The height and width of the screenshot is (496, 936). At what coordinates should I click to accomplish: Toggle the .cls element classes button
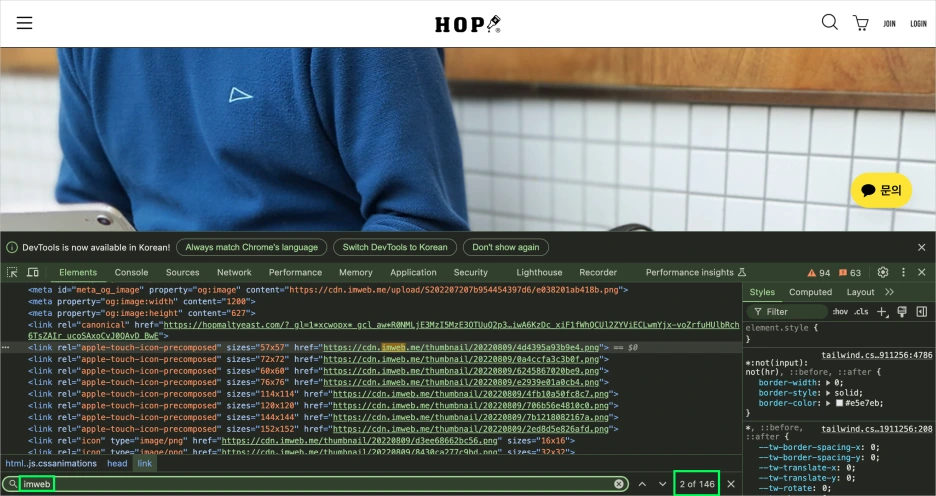point(861,312)
